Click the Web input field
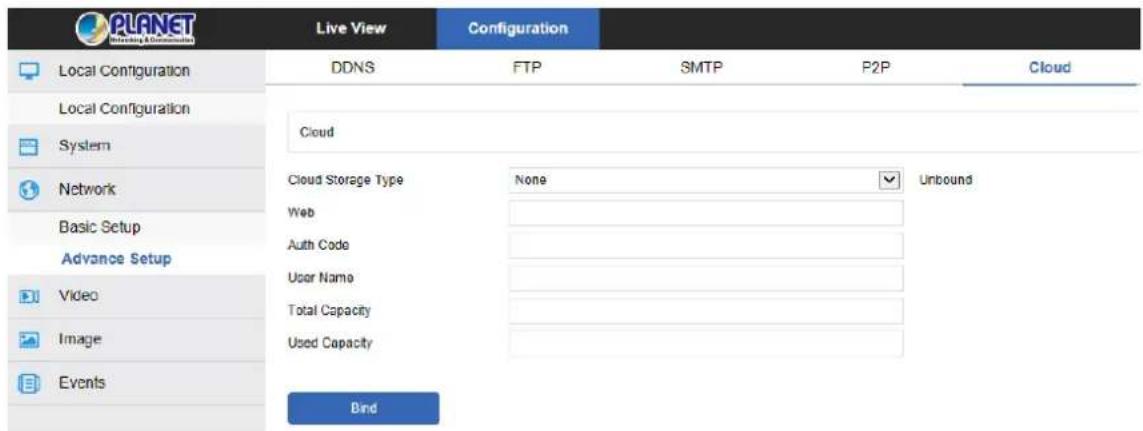This screenshot has height=431, width=1143. click(x=706, y=213)
